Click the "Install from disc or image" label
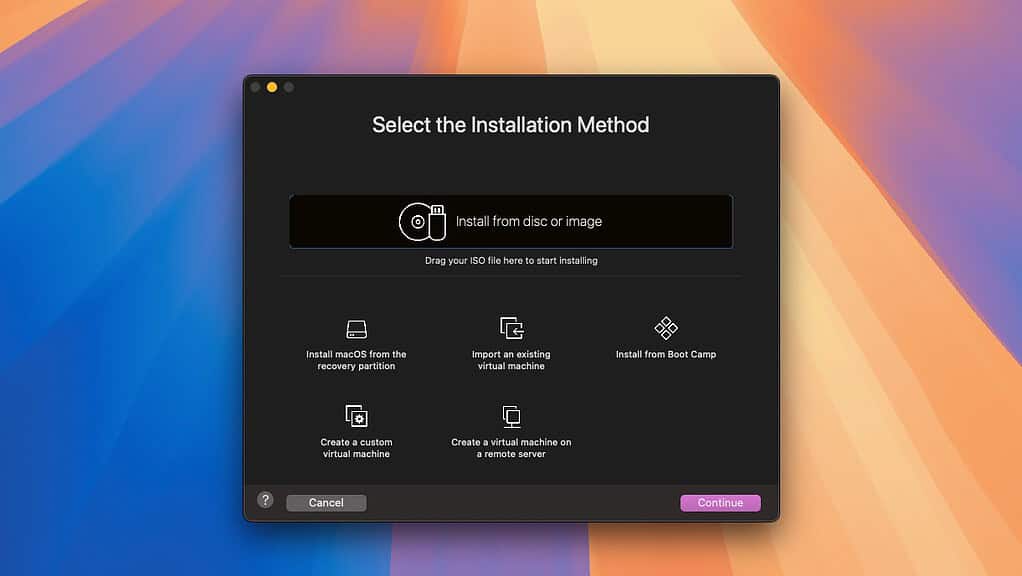1022x576 pixels. point(529,222)
